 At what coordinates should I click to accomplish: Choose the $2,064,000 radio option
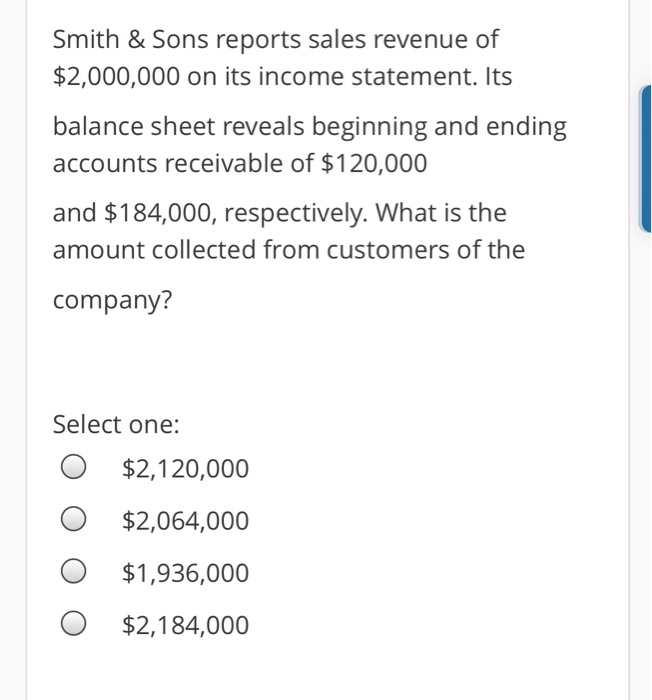[73, 519]
